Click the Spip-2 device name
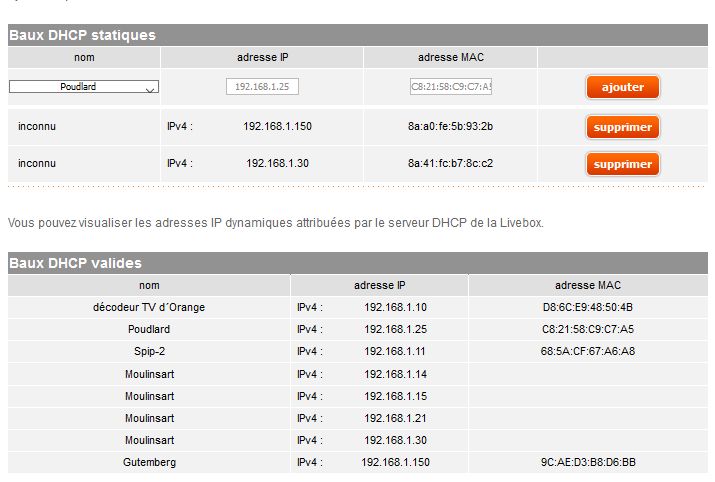 pos(149,351)
